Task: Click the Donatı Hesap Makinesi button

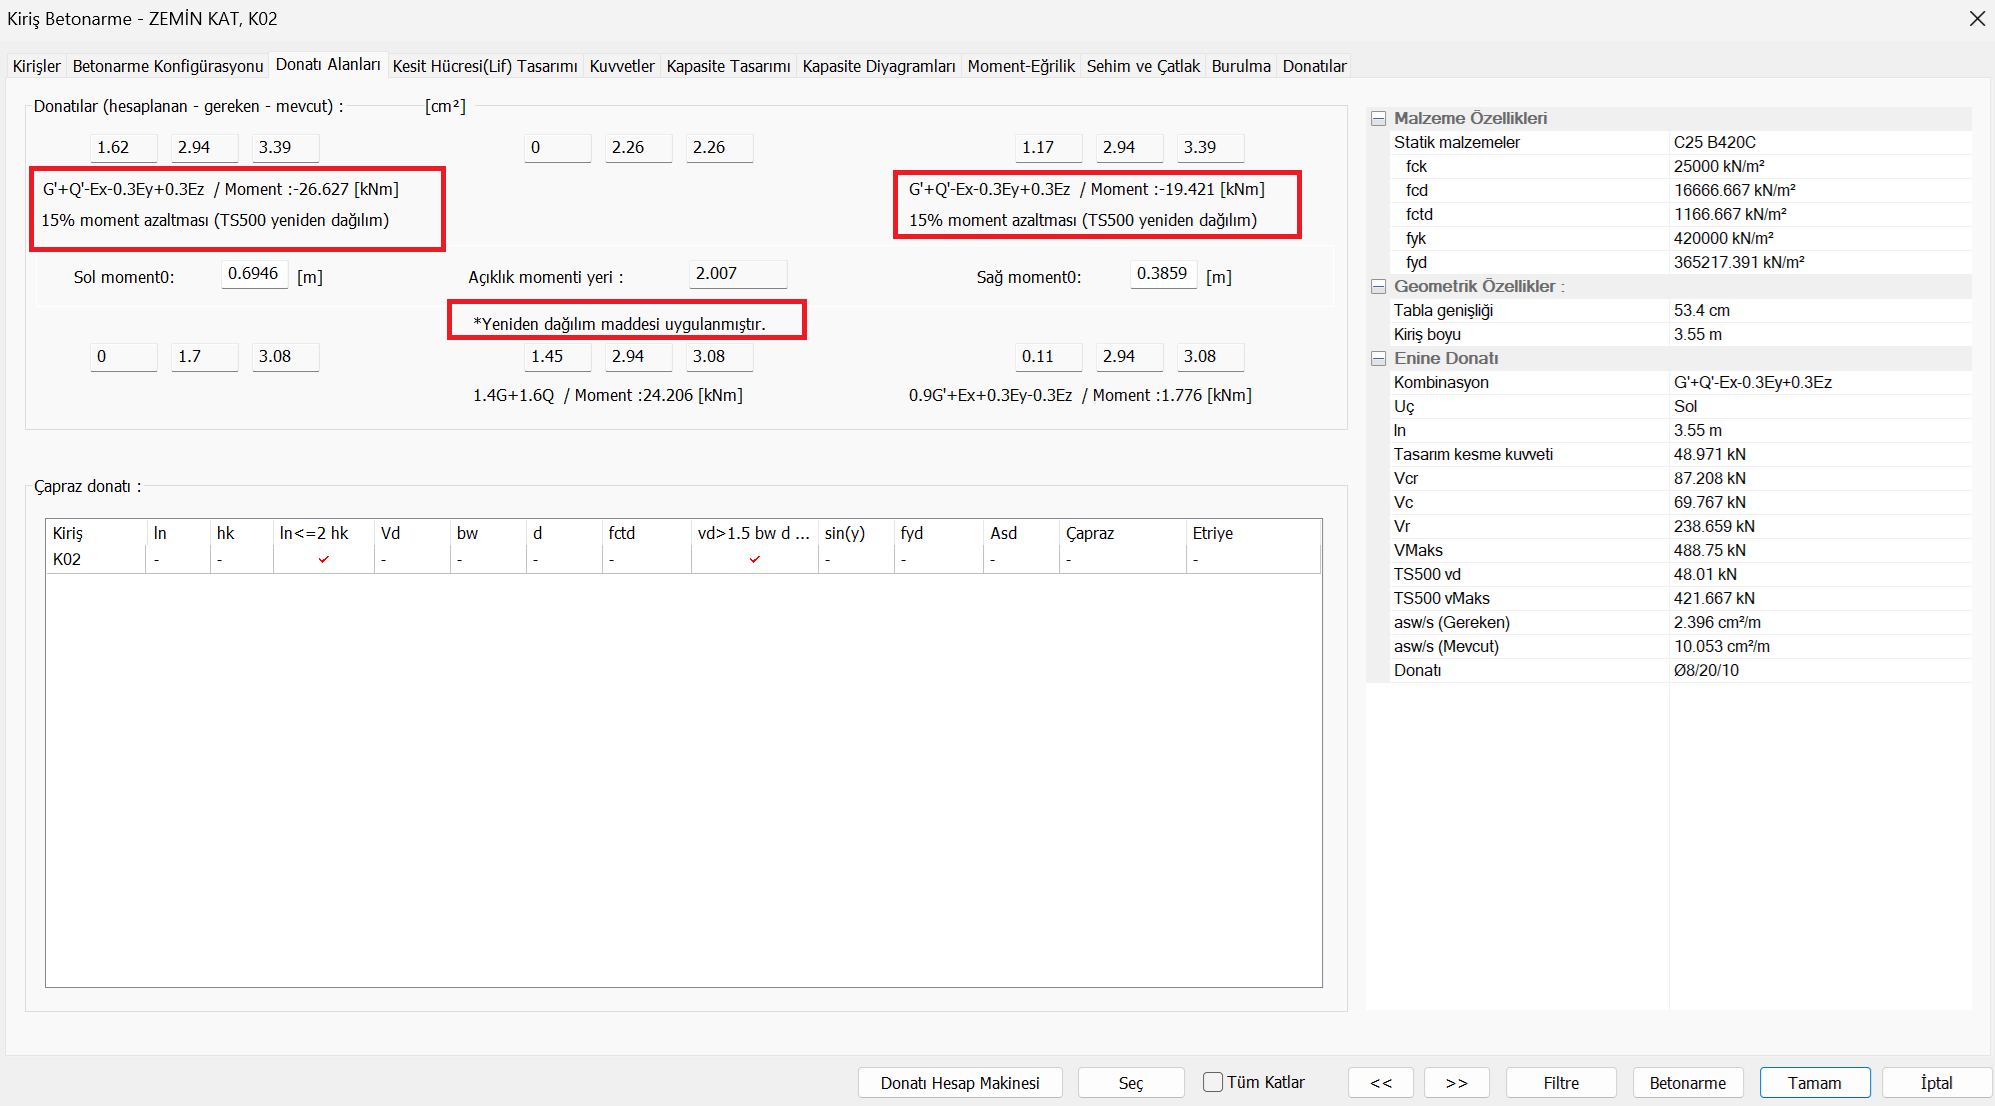Action: (960, 1083)
